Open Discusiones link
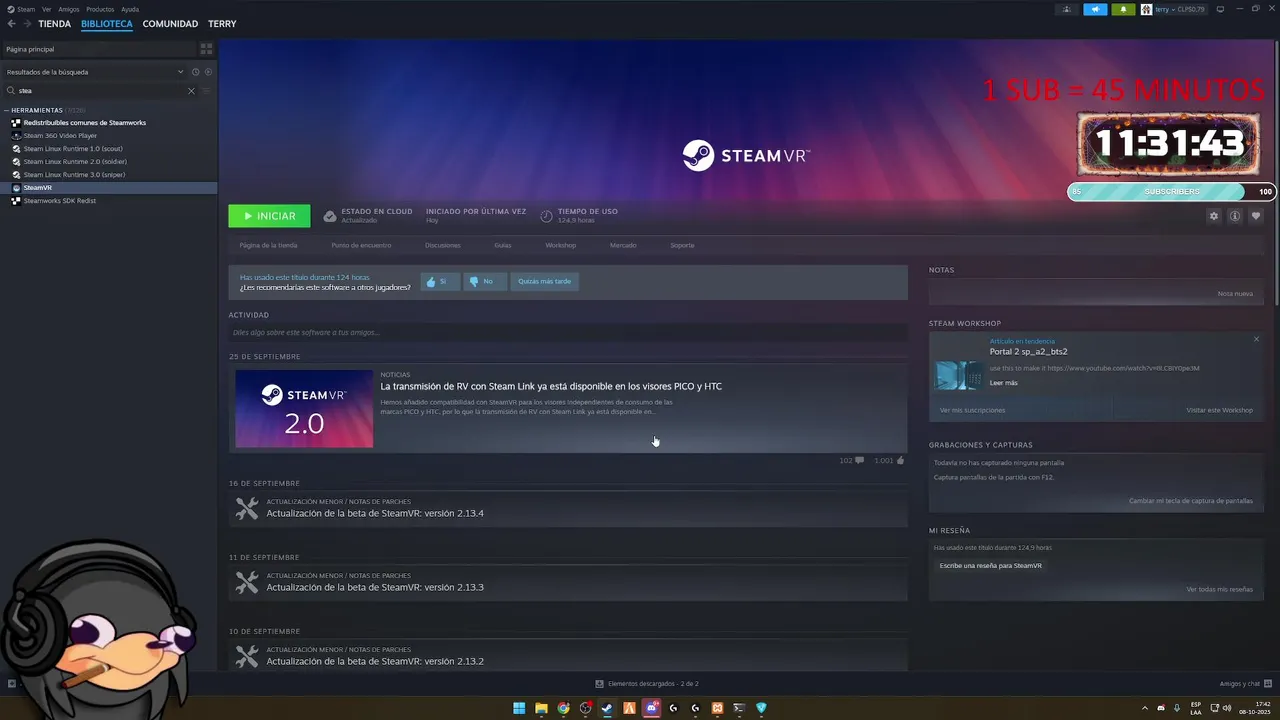Viewport: 1280px width, 720px height. tap(443, 245)
